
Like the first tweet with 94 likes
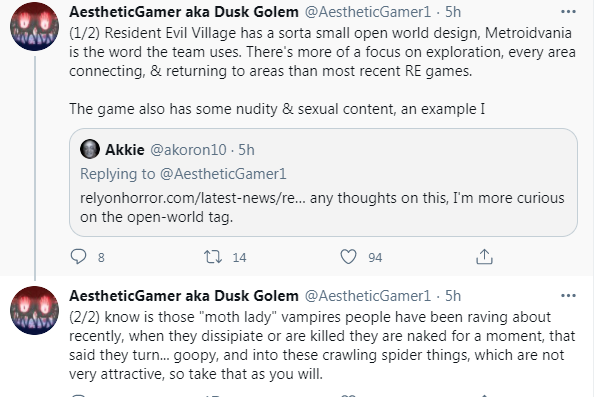pyautogui.click(x=348, y=257)
